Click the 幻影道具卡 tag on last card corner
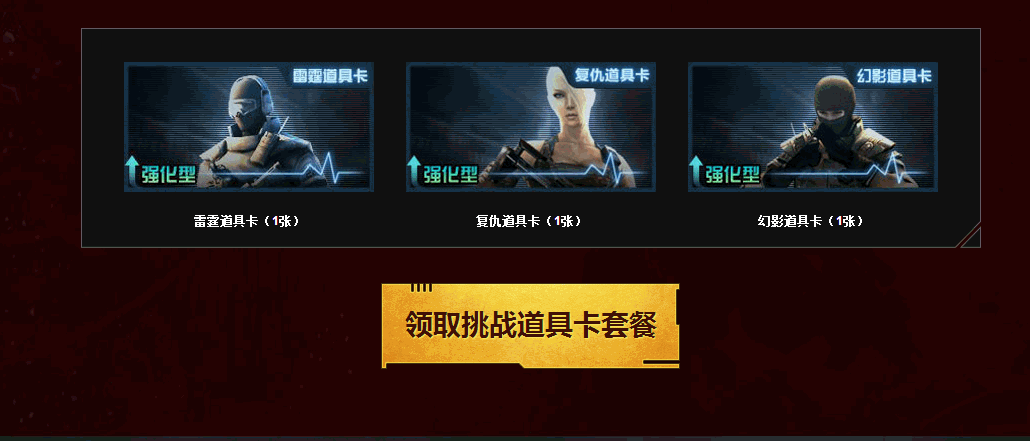Image resolution: width=1030 pixels, height=441 pixels. click(x=893, y=76)
